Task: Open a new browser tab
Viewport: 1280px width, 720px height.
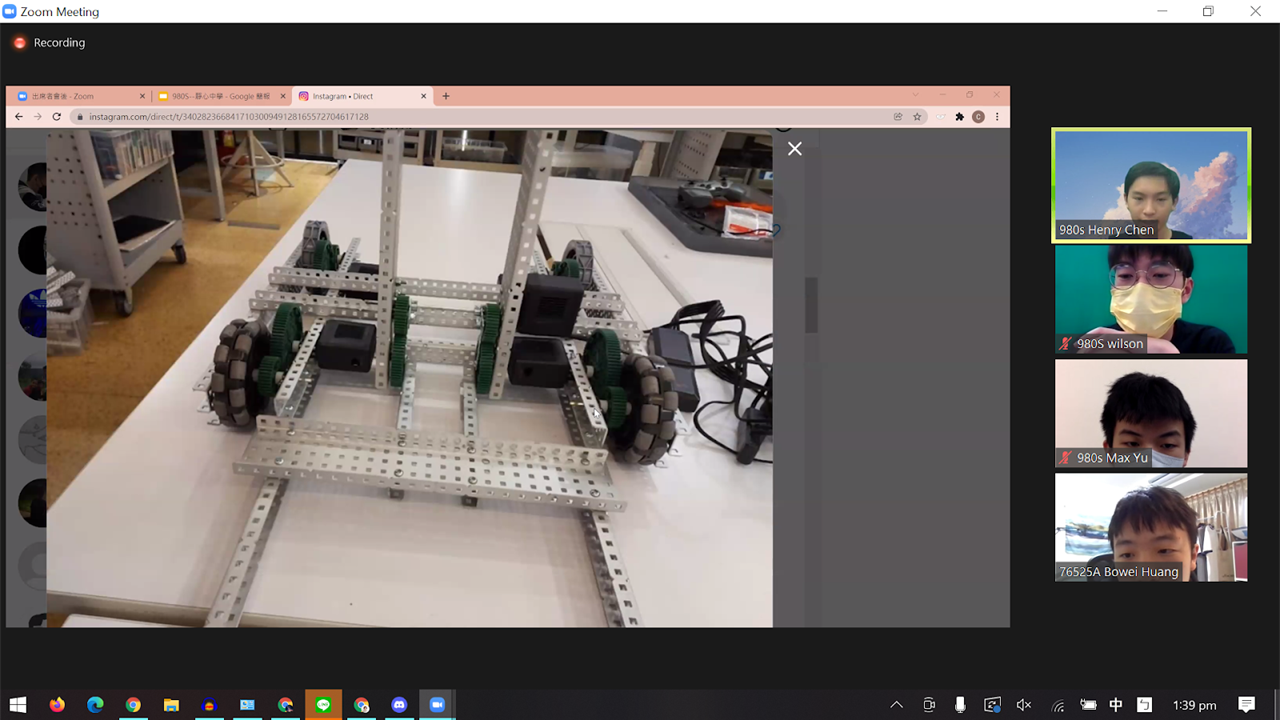Action: [446, 96]
